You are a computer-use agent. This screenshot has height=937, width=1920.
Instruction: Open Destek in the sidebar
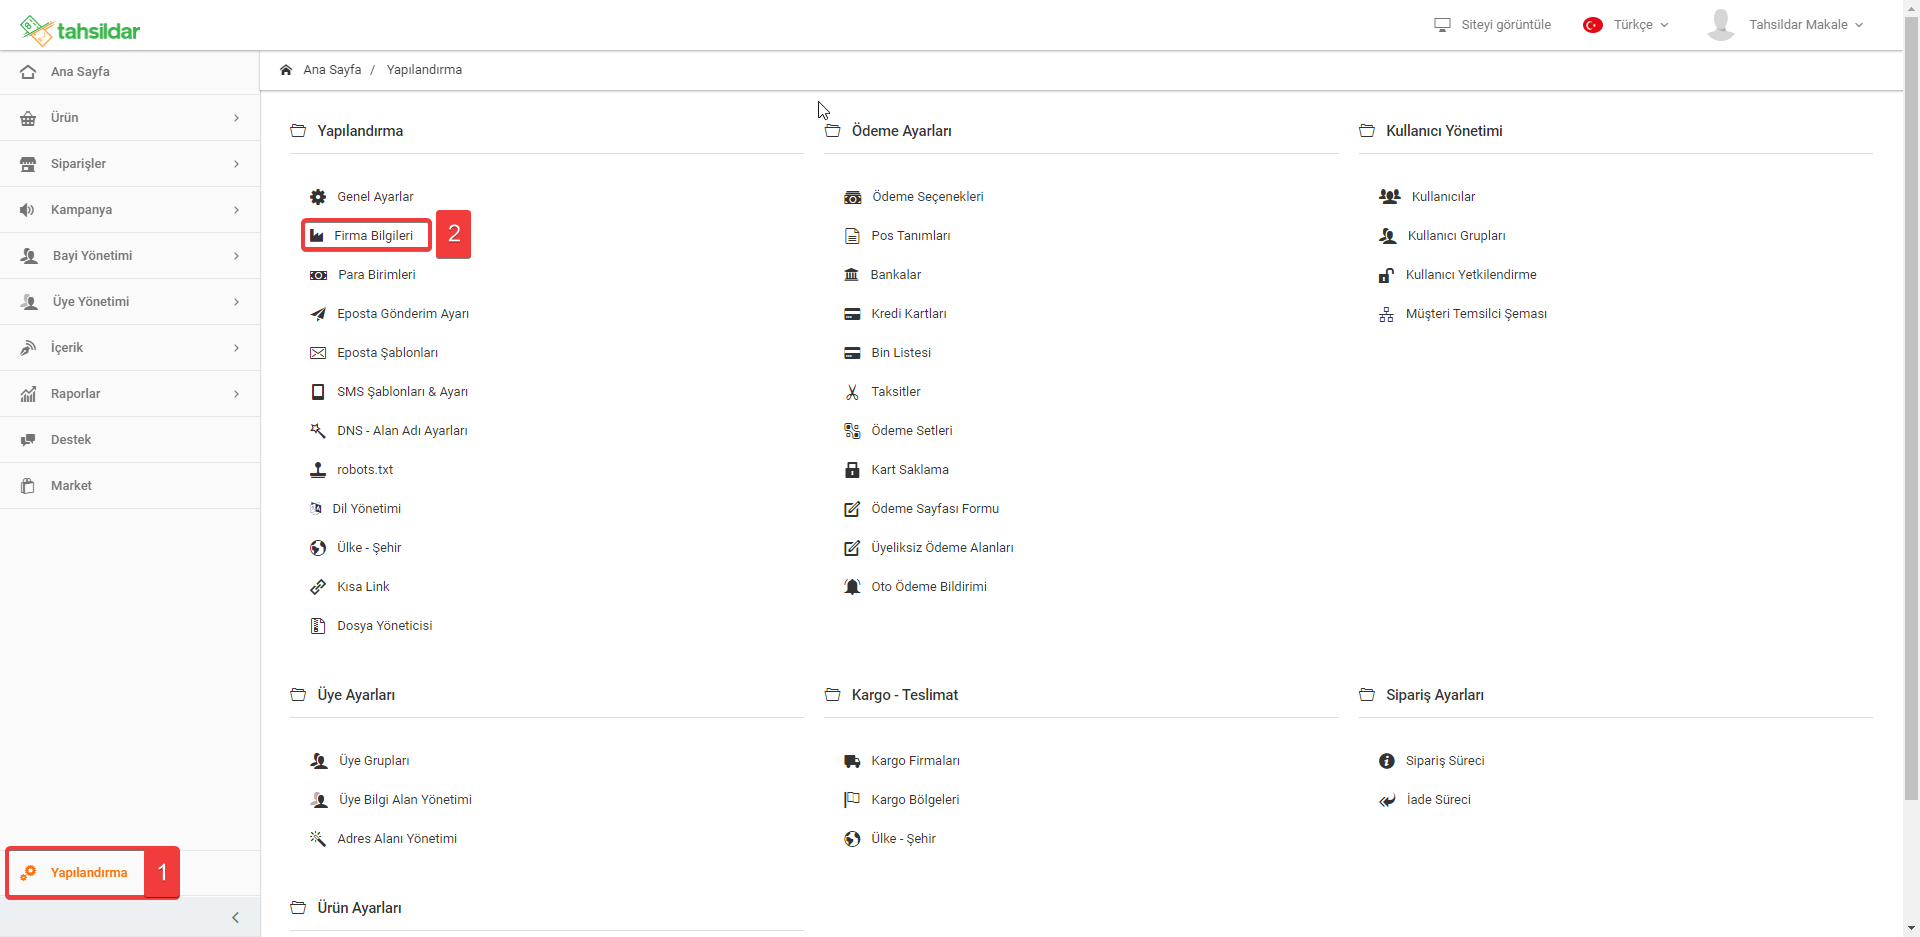[130, 440]
